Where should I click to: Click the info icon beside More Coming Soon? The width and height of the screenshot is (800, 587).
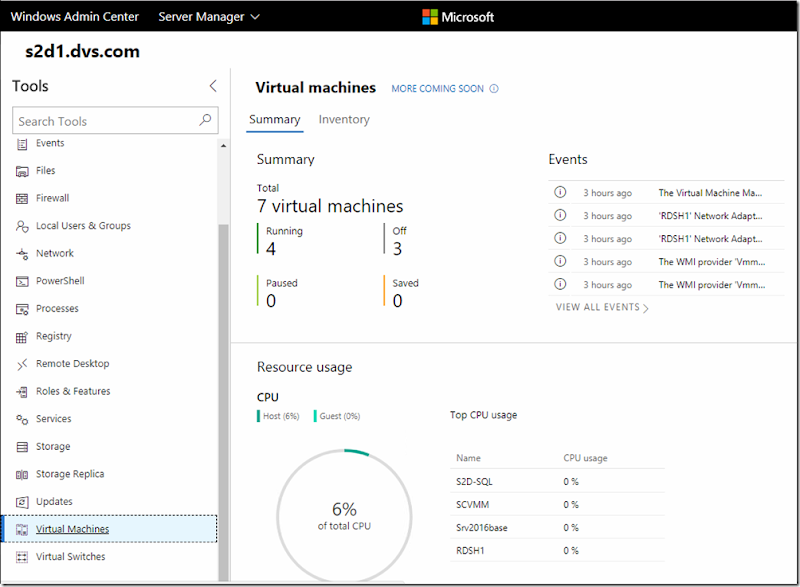click(494, 89)
